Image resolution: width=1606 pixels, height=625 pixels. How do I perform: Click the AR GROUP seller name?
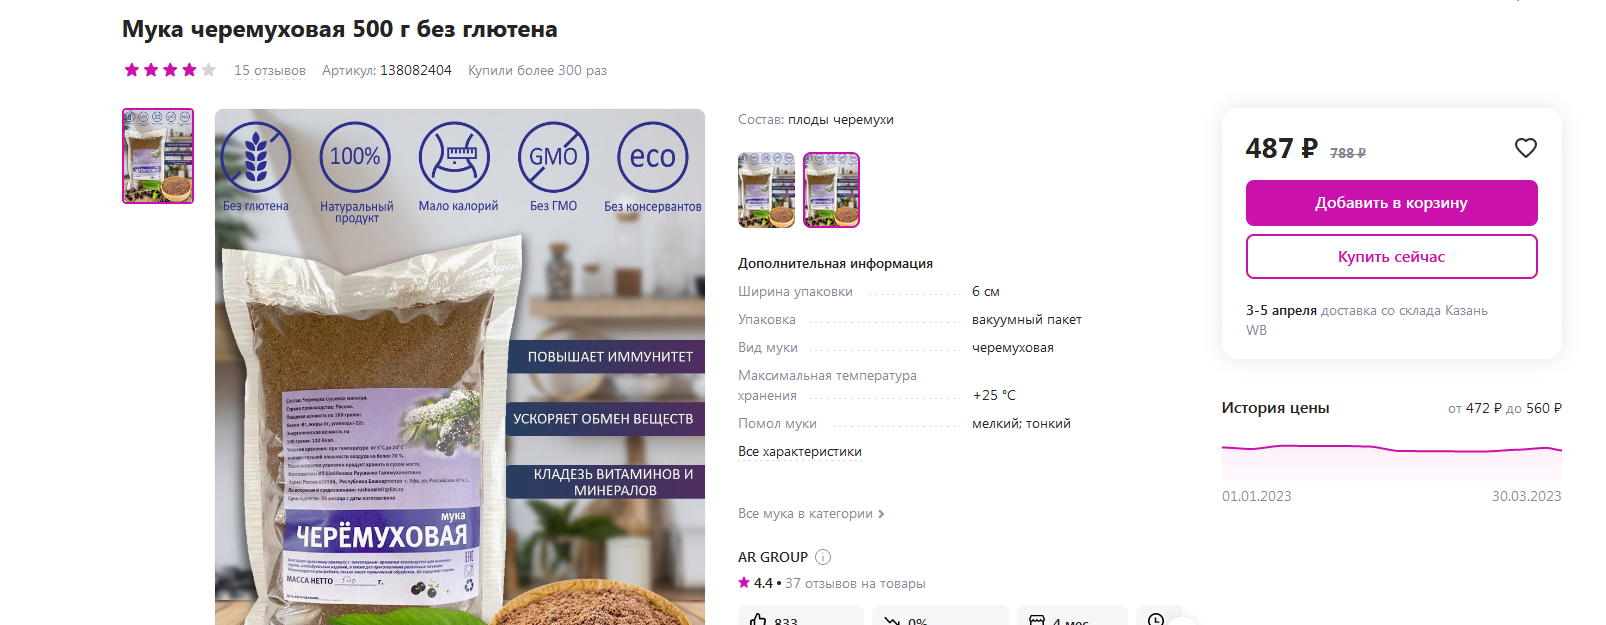[x=773, y=557]
